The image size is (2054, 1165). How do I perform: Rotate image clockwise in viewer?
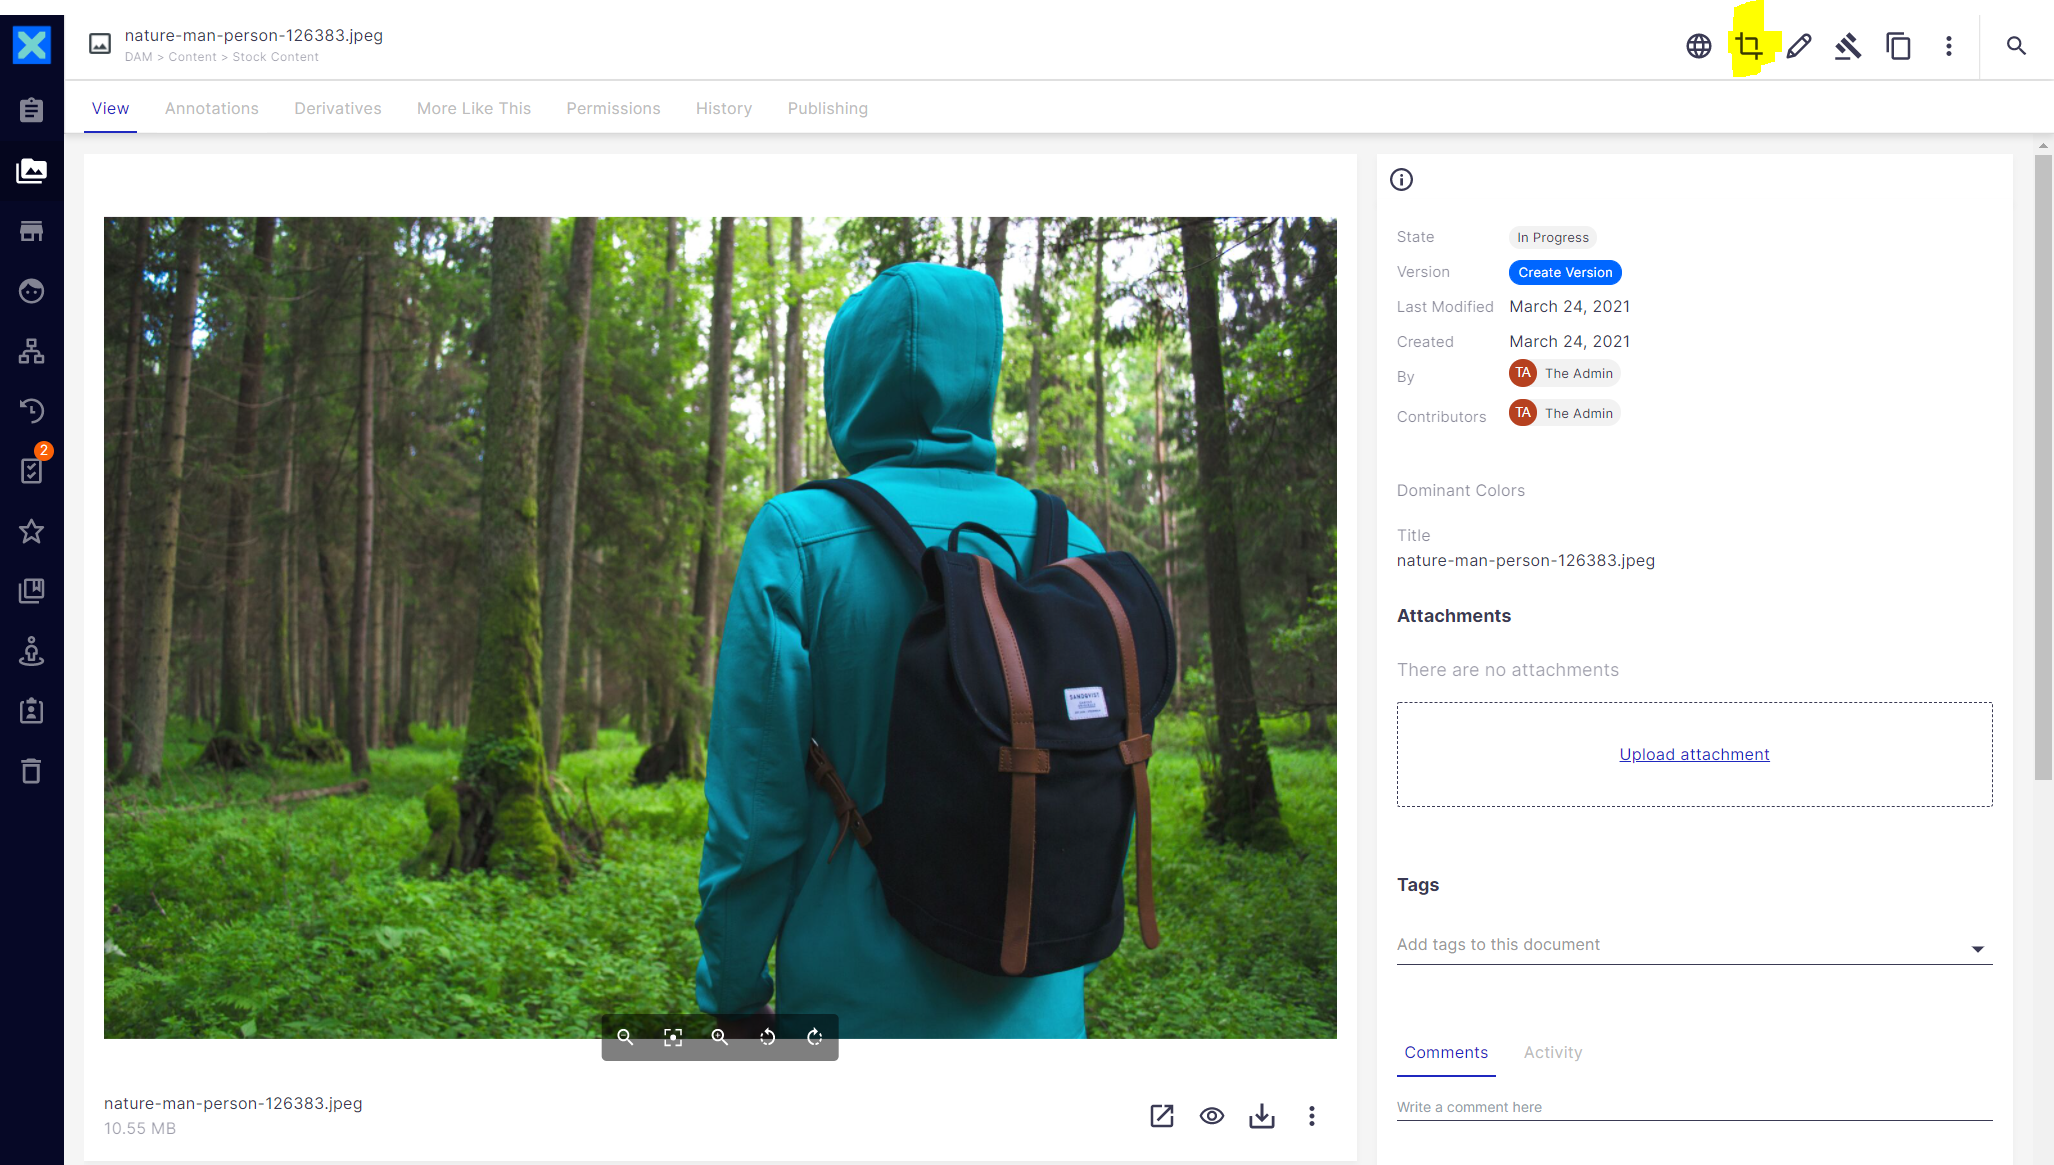point(814,1037)
